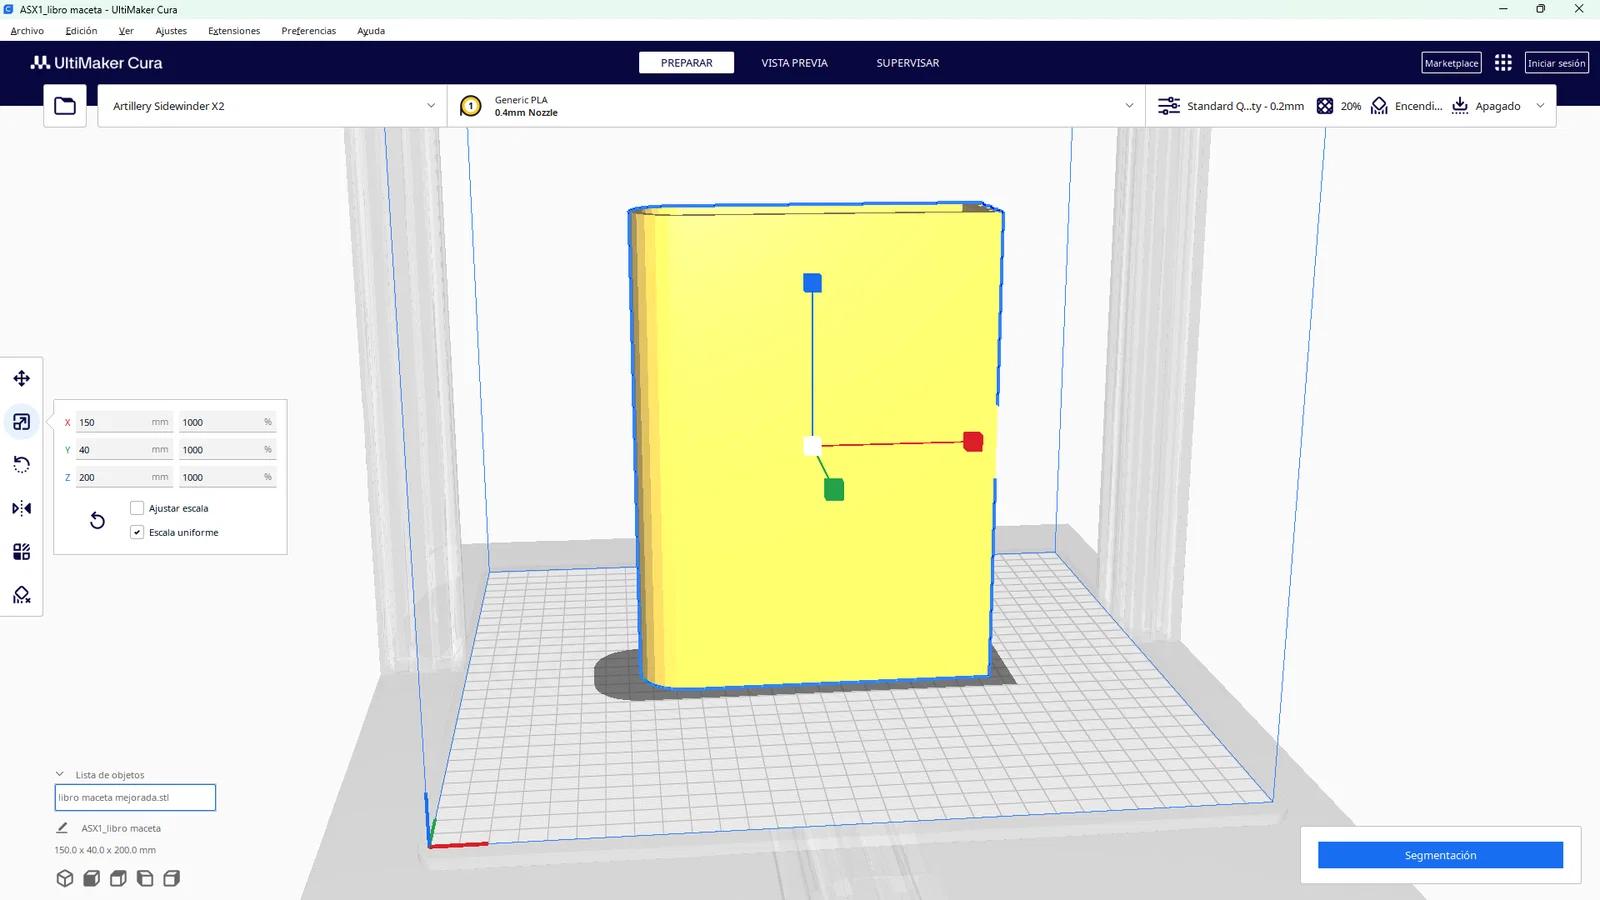
Task: Click the pencil edit job name icon
Action: tap(62, 828)
